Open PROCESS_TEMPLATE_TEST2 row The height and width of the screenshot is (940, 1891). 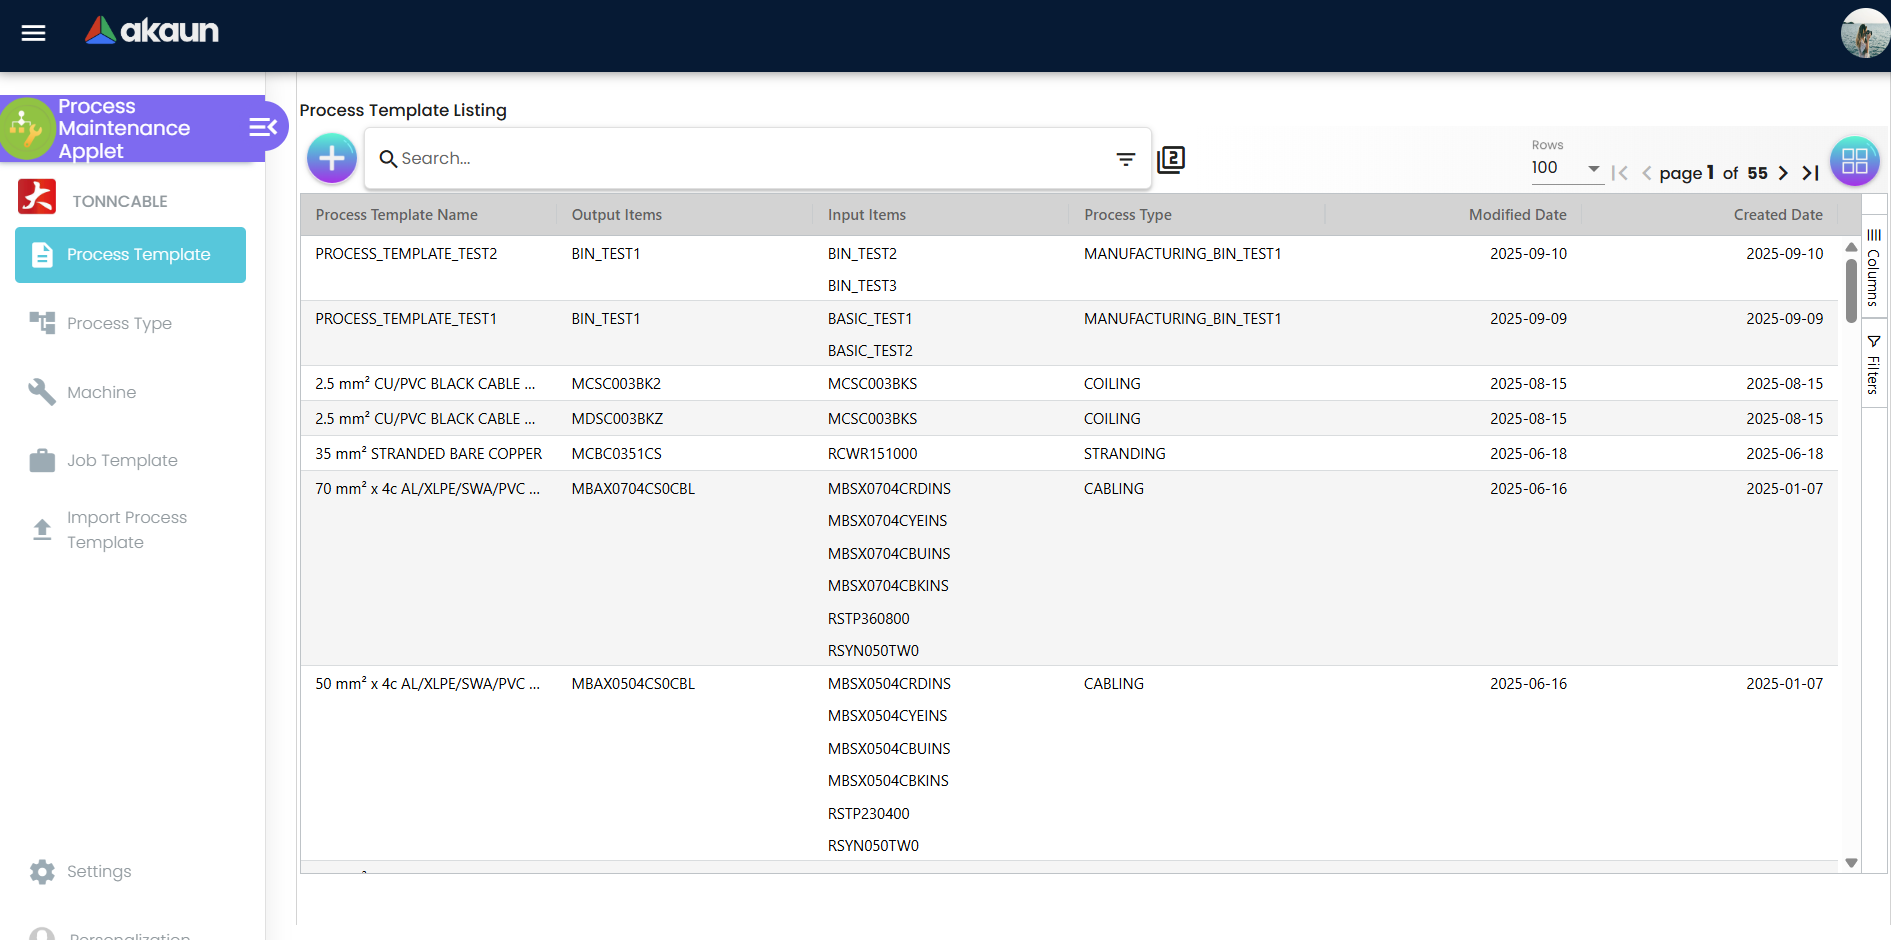[406, 254]
